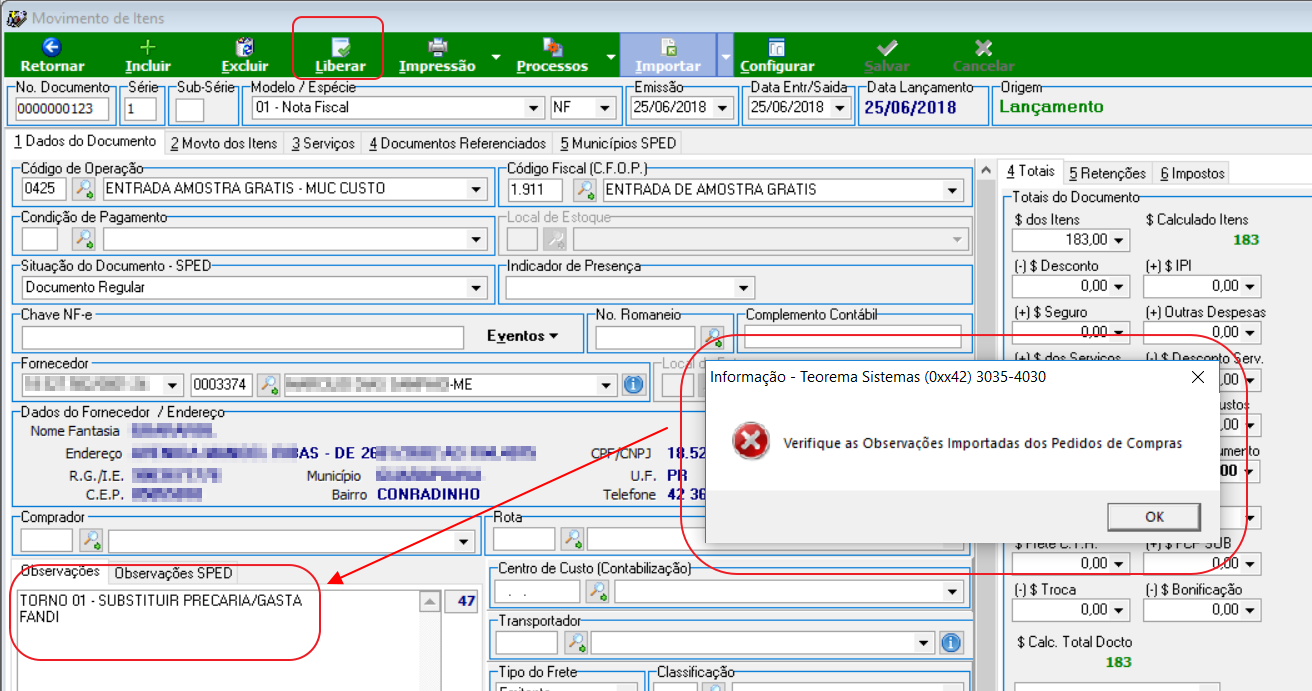This screenshot has height=691, width=1312.
Task: Click the Eventos button near Chave NF-e
Action: tap(523, 335)
